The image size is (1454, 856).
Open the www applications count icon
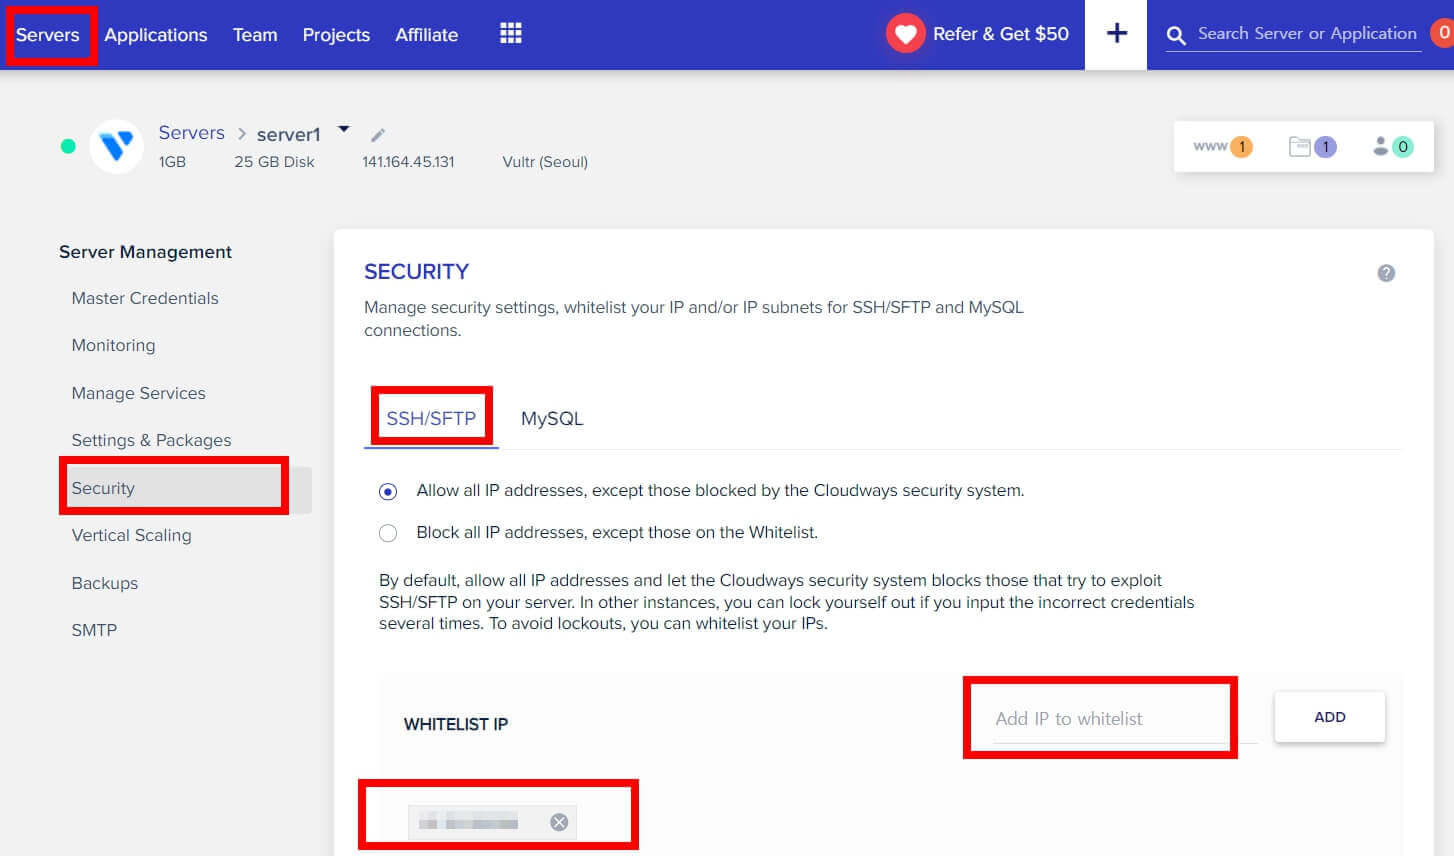tap(1222, 147)
